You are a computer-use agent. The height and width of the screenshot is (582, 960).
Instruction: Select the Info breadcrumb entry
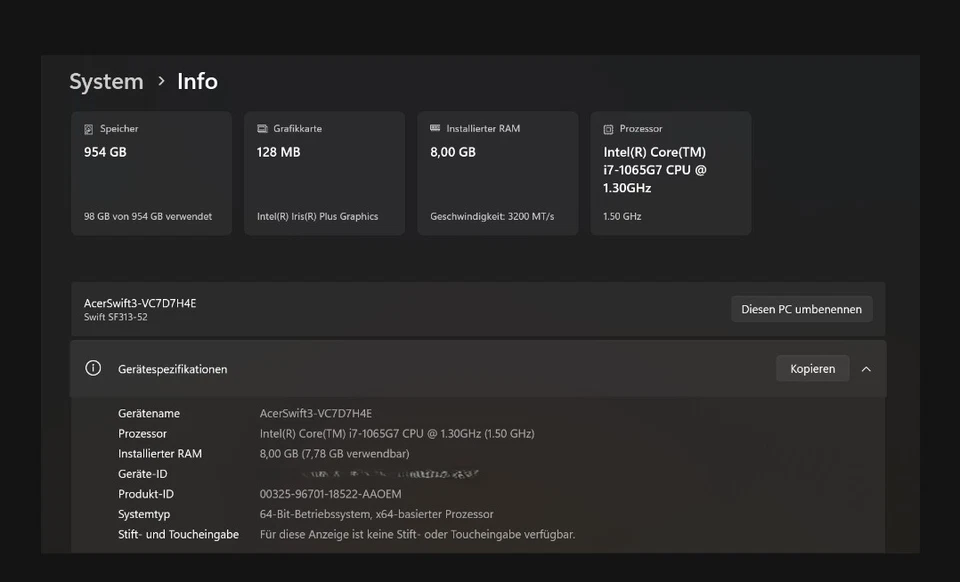click(x=197, y=81)
